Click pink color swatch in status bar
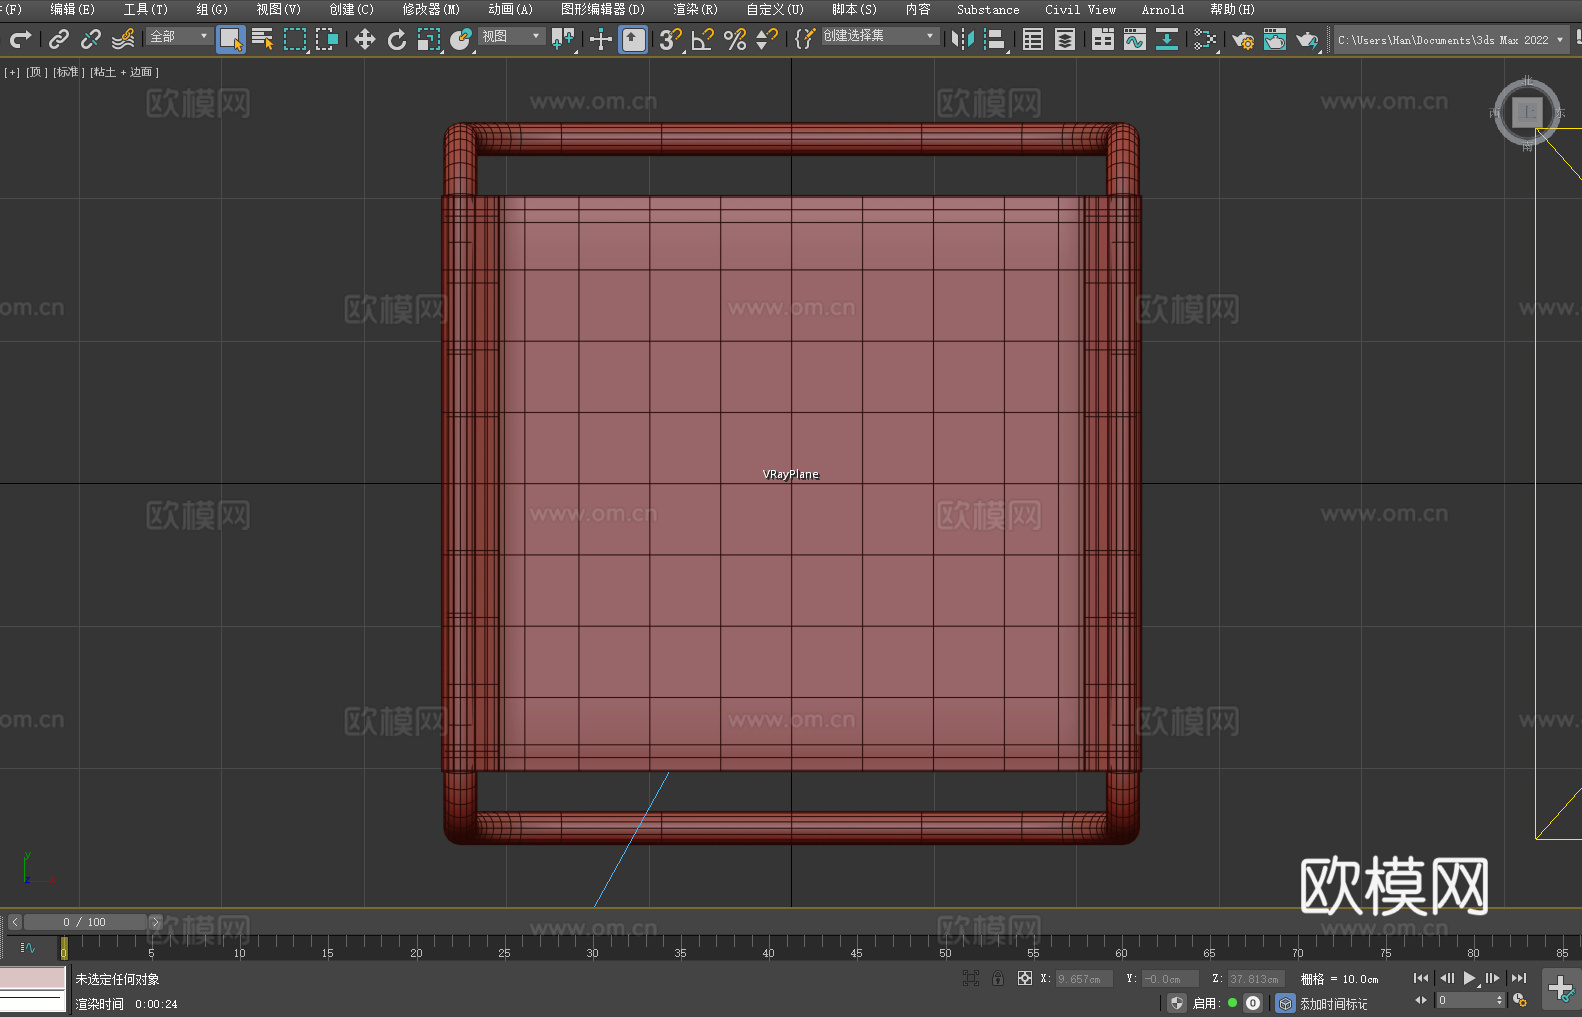 32,978
